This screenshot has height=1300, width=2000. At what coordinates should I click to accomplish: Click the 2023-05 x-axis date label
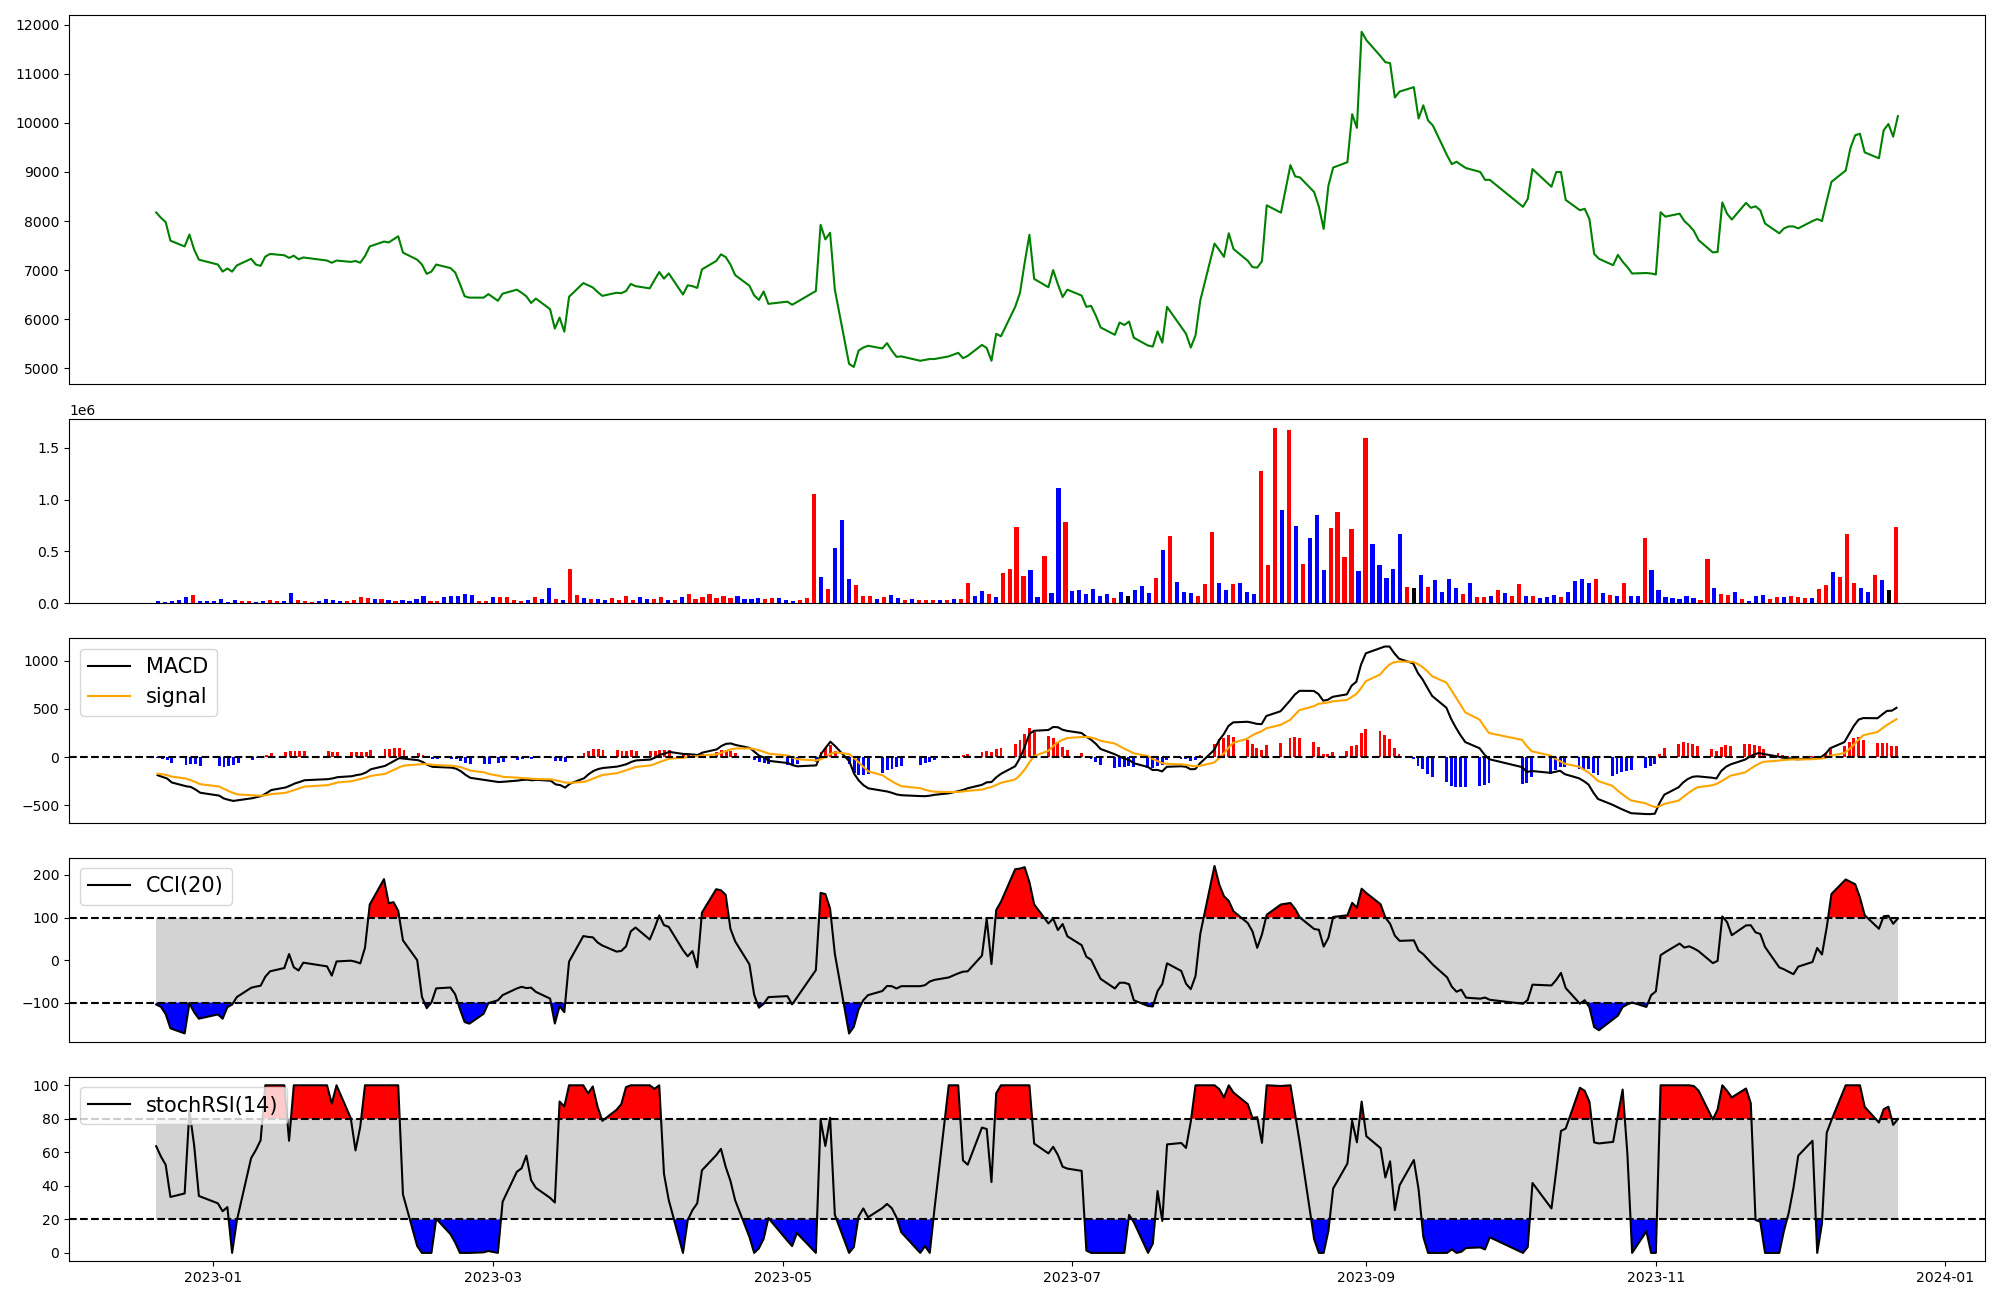pos(783,1277)
